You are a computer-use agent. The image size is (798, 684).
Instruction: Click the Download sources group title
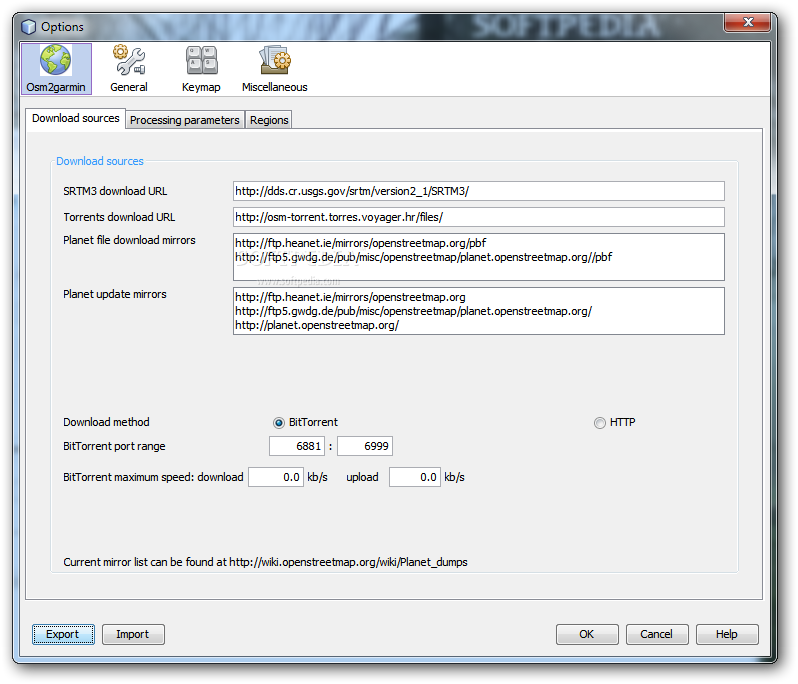point(100,161)
